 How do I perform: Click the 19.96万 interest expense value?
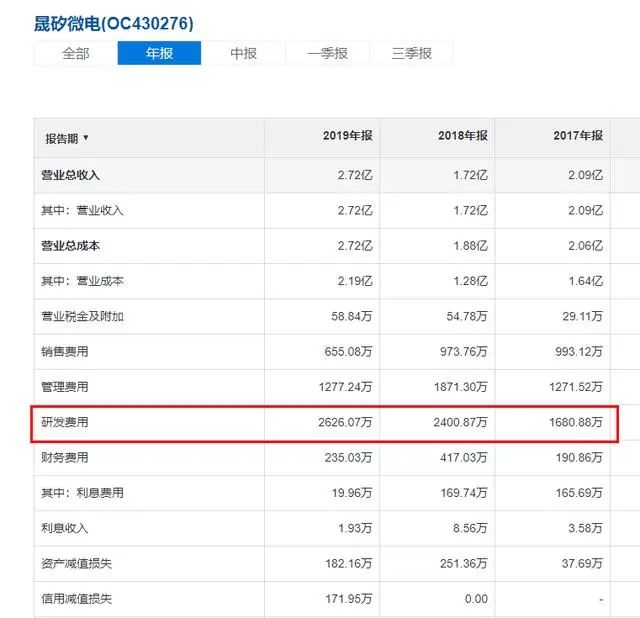point(352,493)
